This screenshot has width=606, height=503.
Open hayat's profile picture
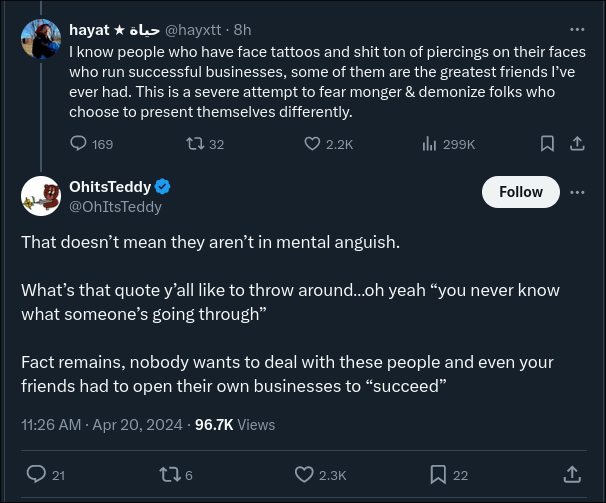41,39
